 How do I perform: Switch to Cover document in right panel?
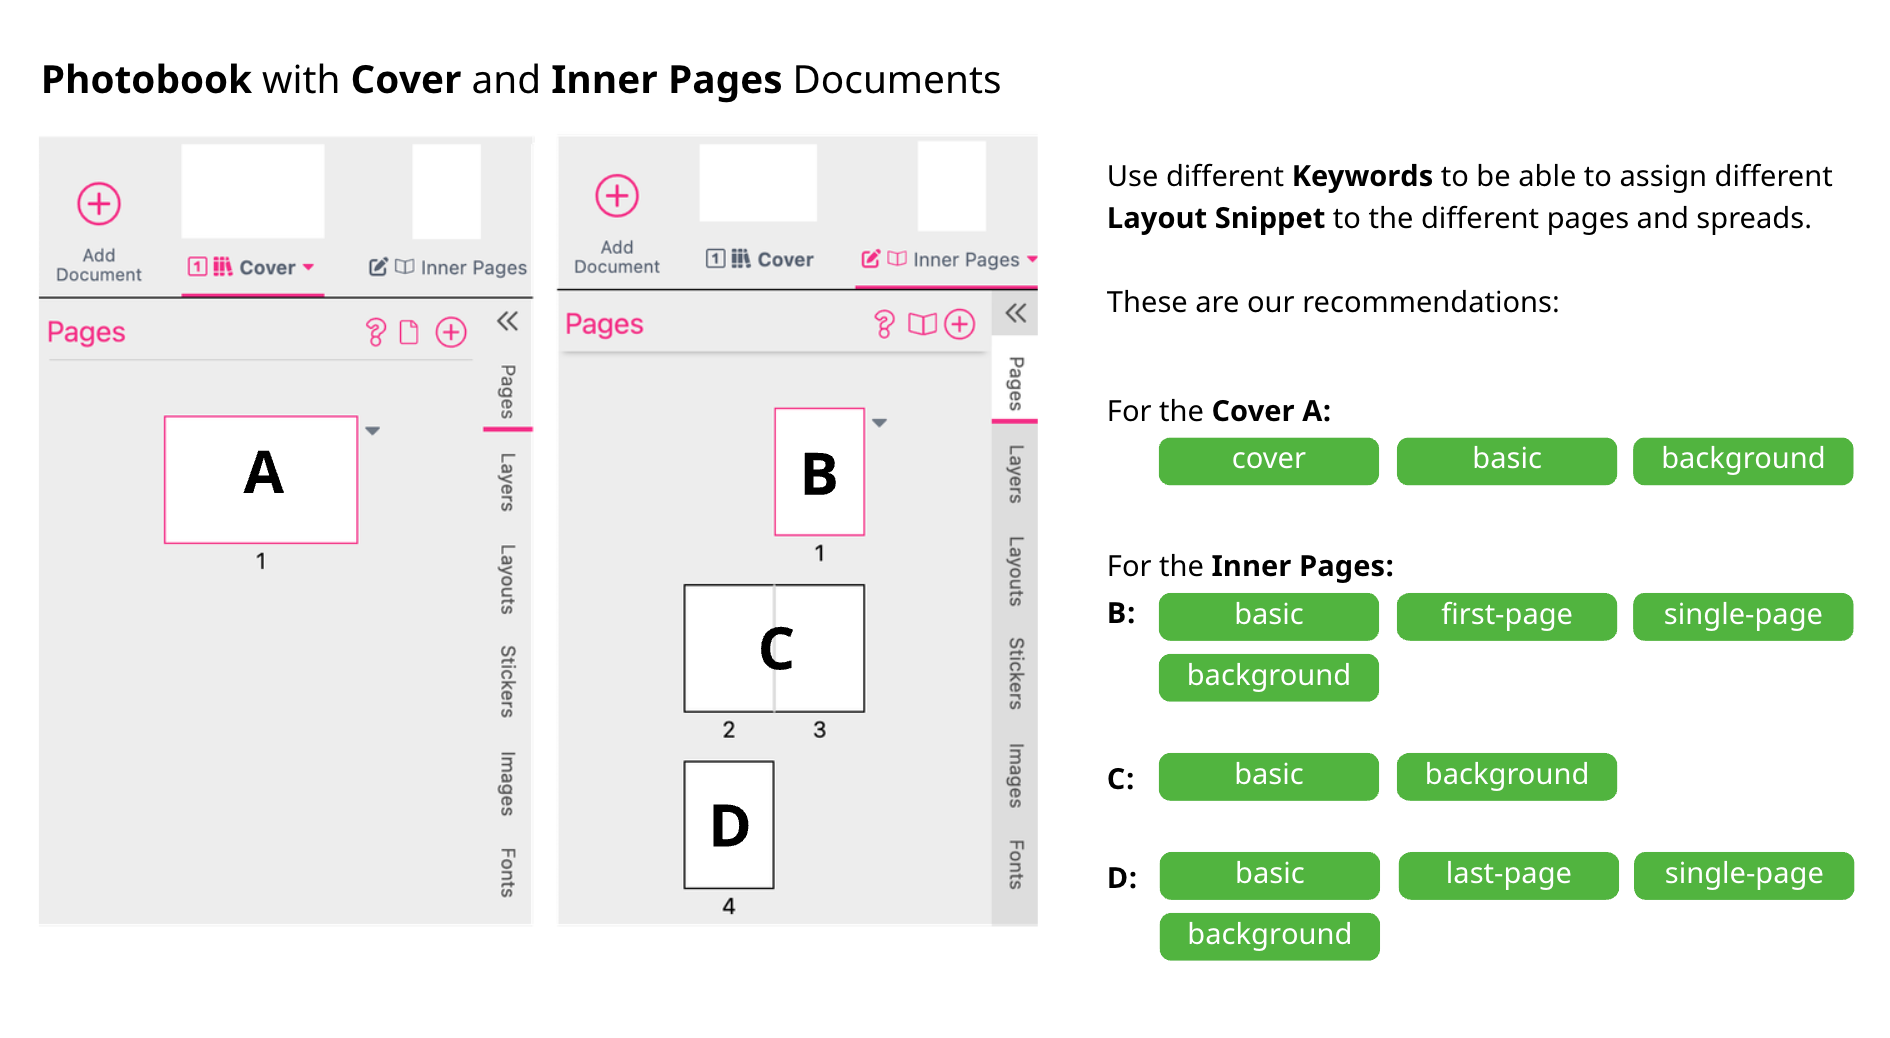(x=760, y=259)
